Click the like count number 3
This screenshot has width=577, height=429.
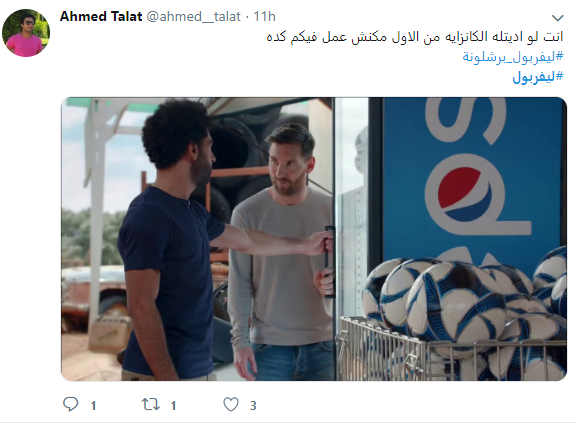[x=253, y=405]
